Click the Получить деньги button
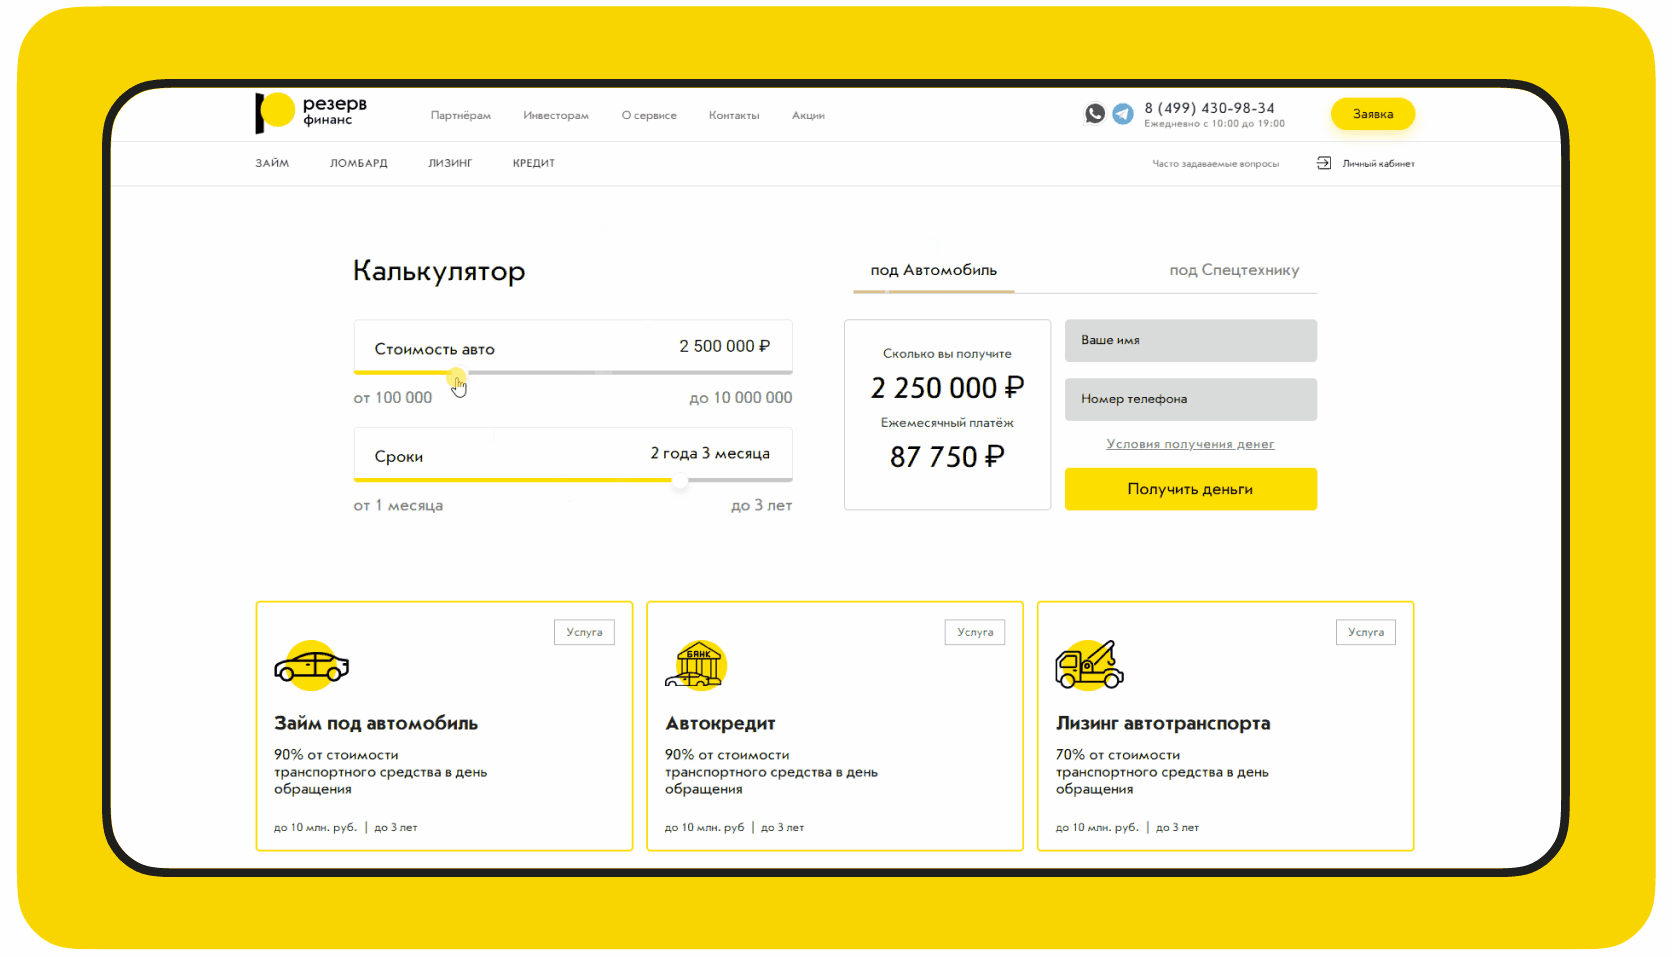1672x957 pixels. click(x=1190, y=489)
